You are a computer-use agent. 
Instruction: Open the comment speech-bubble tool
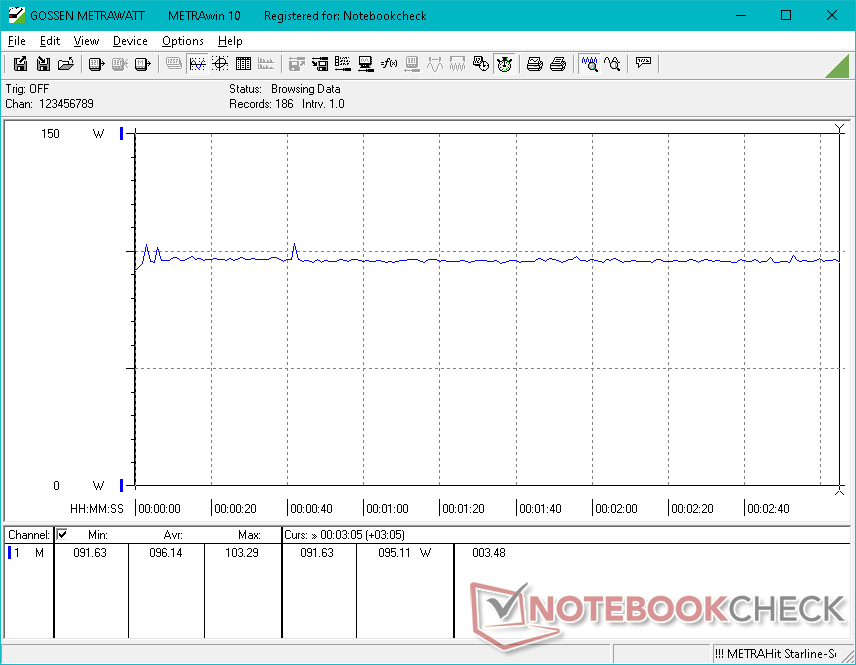[x=644, y=63]
